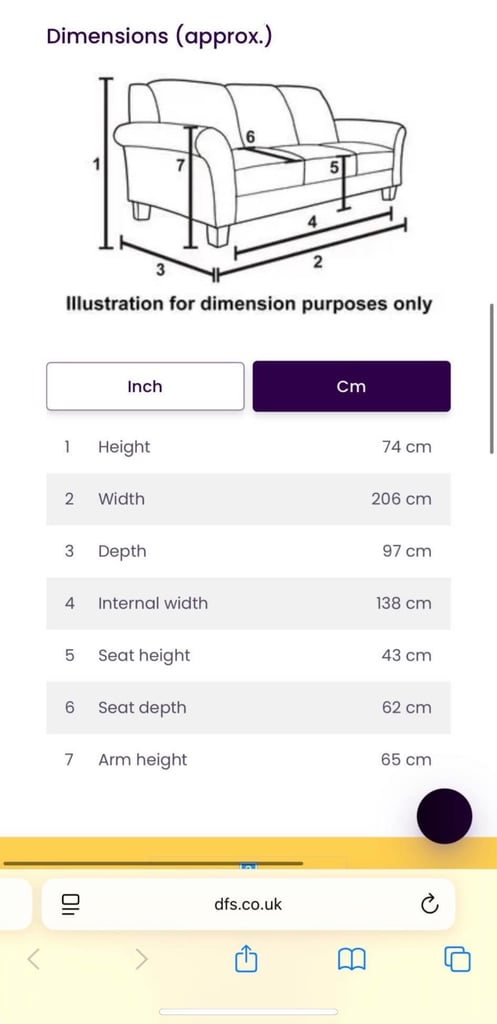
Task: Select the Internal width 138 cm row
Action: click(x=248, y=603)
